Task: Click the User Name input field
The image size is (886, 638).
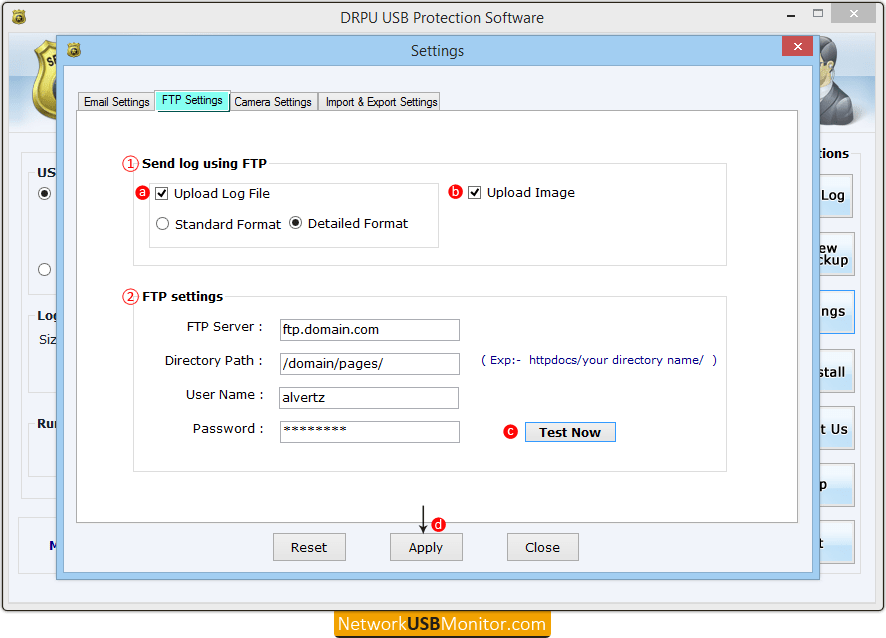Action: (369, 398)
